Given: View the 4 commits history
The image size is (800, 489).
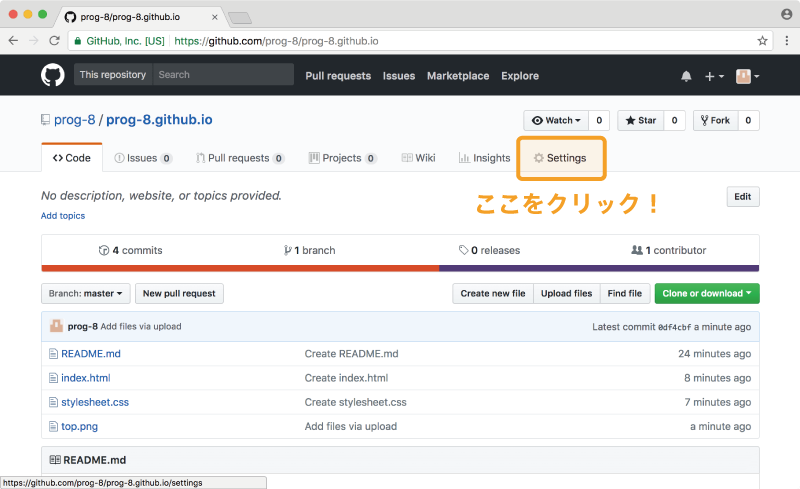Looking at the screenshot, I should click(131, 251).
